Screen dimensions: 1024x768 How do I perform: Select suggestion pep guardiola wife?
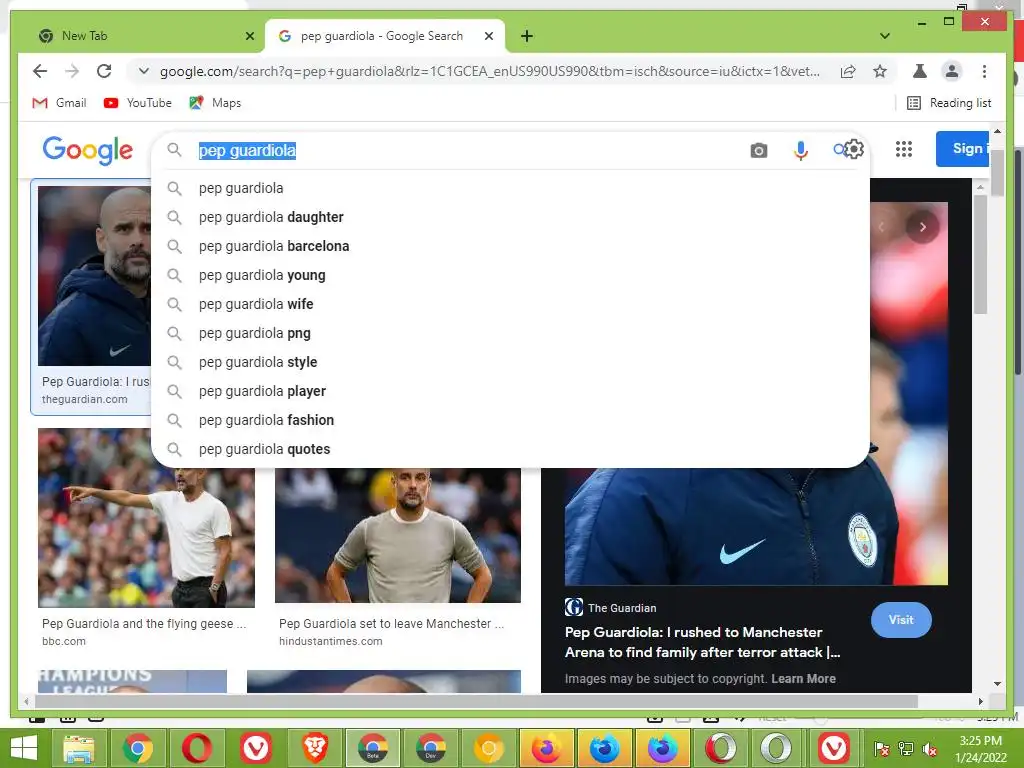tap(510, 304)
